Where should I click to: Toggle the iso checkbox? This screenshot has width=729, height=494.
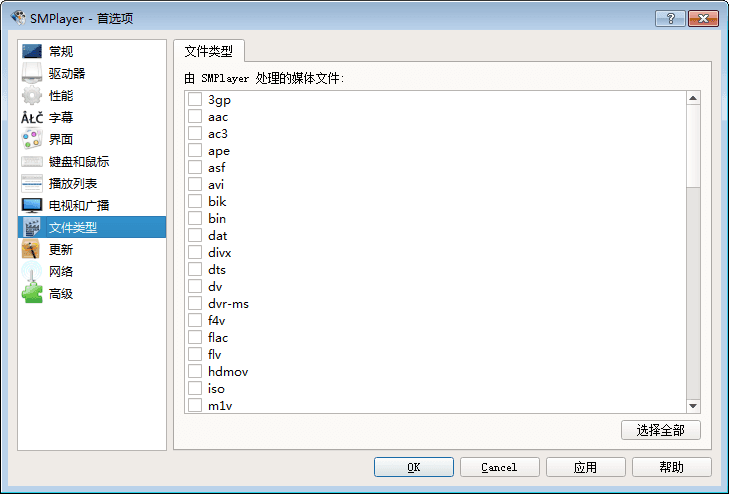point(195,388)
